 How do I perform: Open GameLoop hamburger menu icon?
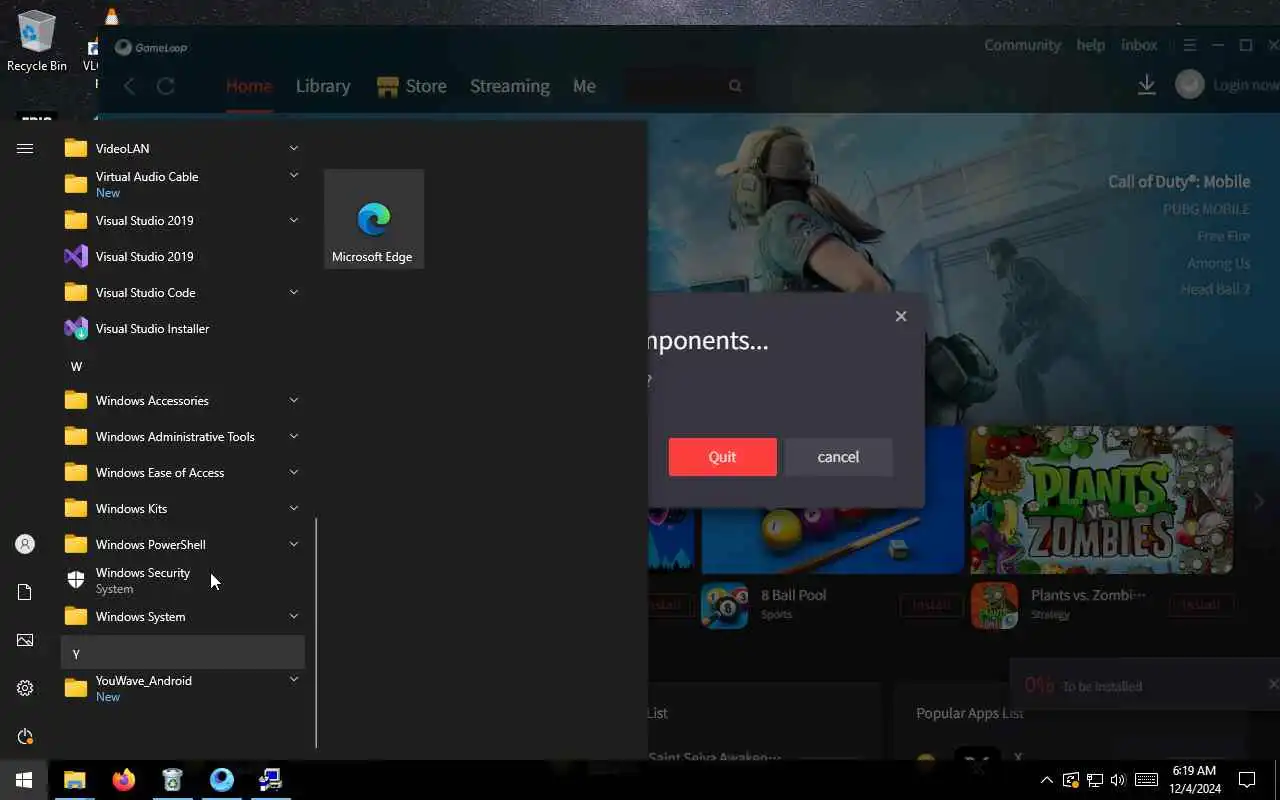[1189, 45]
